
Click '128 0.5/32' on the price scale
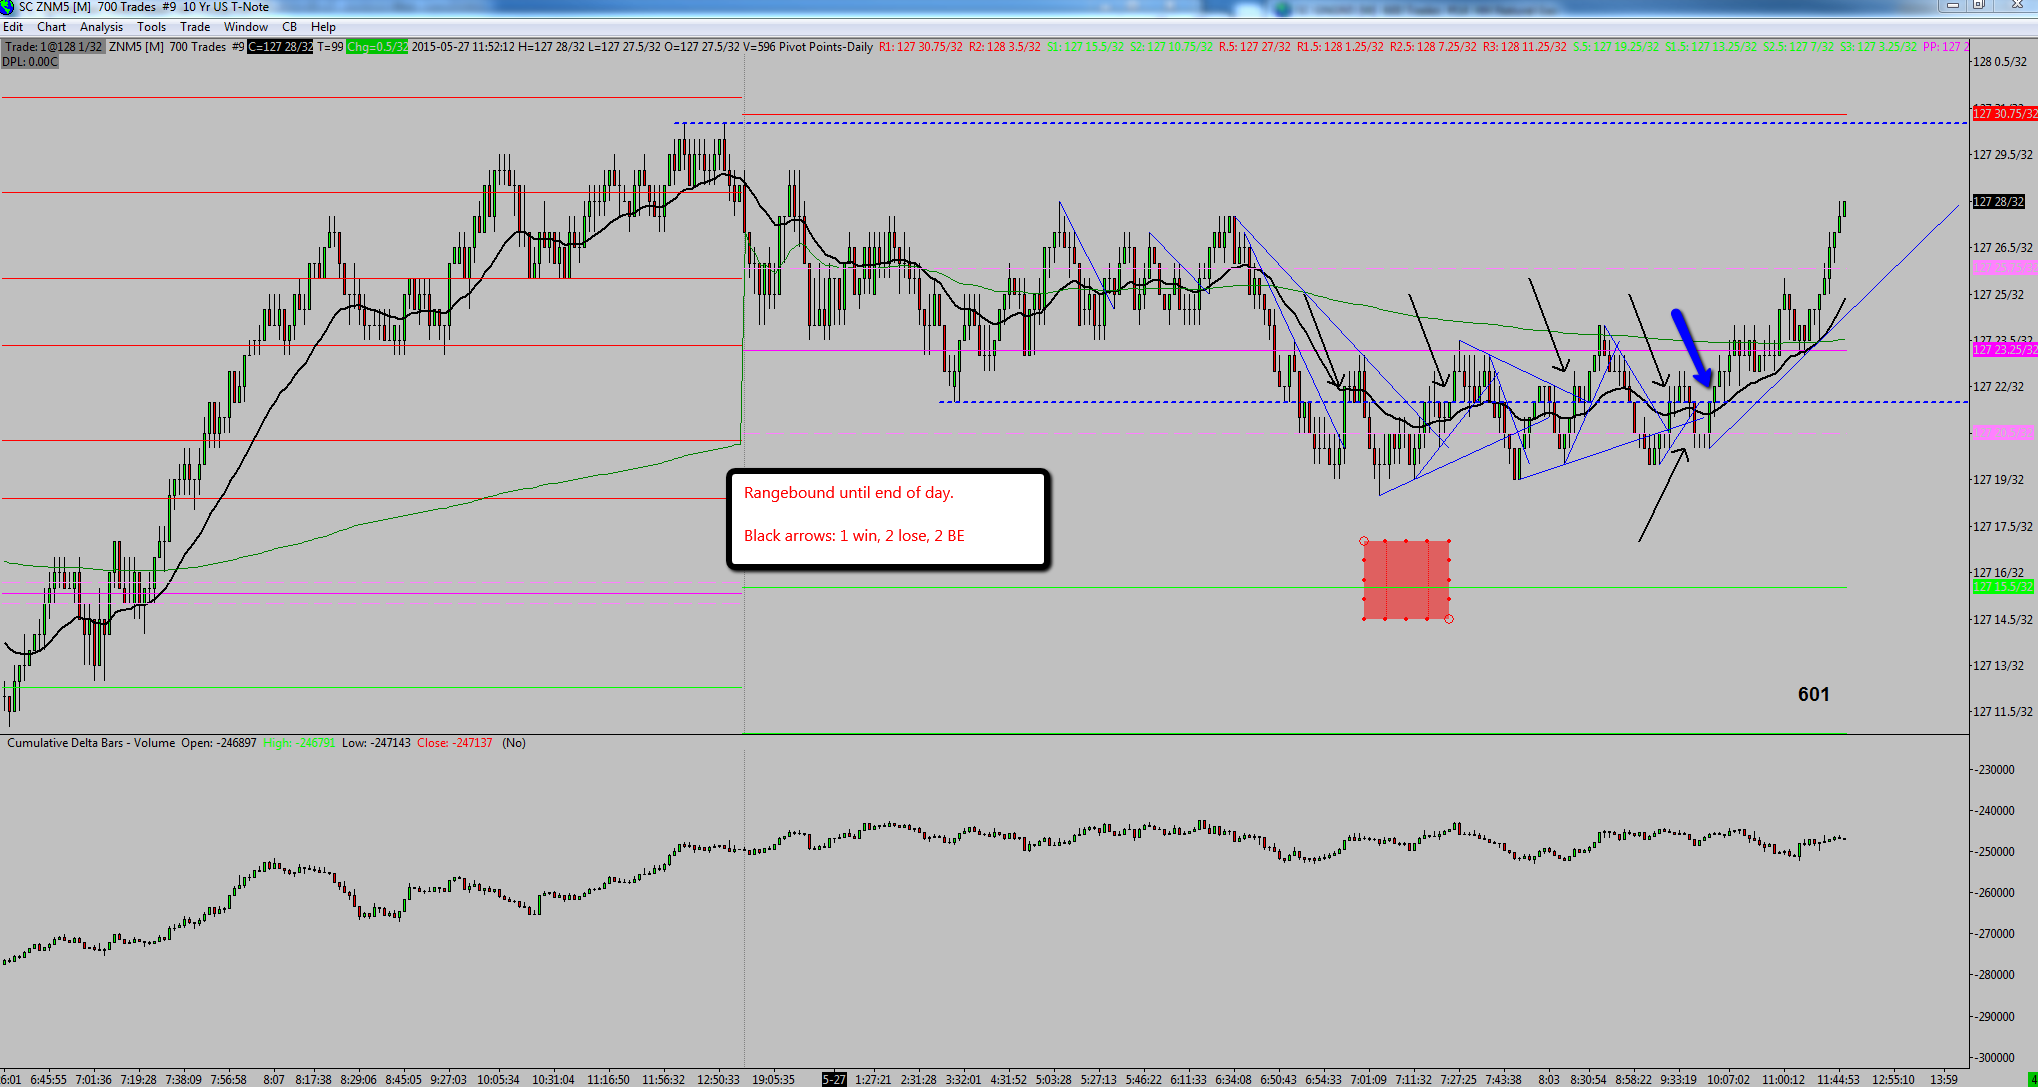pos(2002,62)
